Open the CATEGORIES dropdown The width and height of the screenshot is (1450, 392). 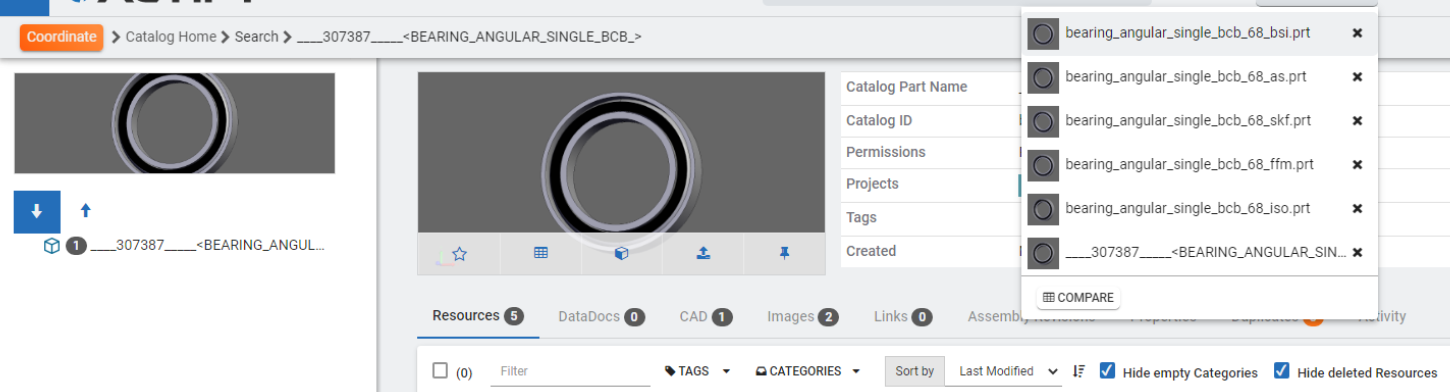pyautogui.click(x=808, y=371)
